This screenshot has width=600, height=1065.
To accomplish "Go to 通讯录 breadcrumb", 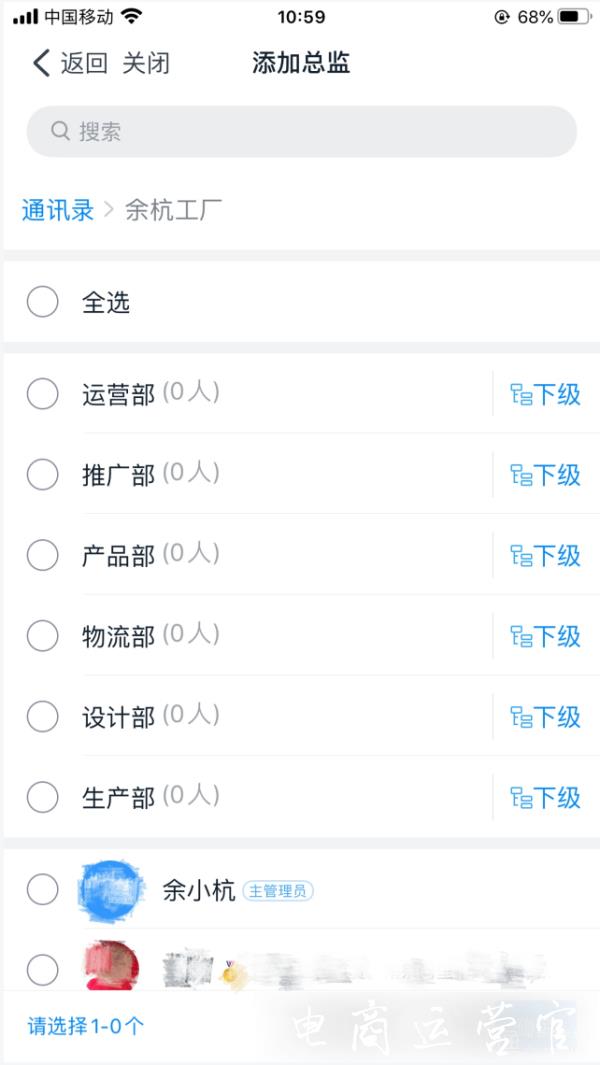I will coord(57,210).
